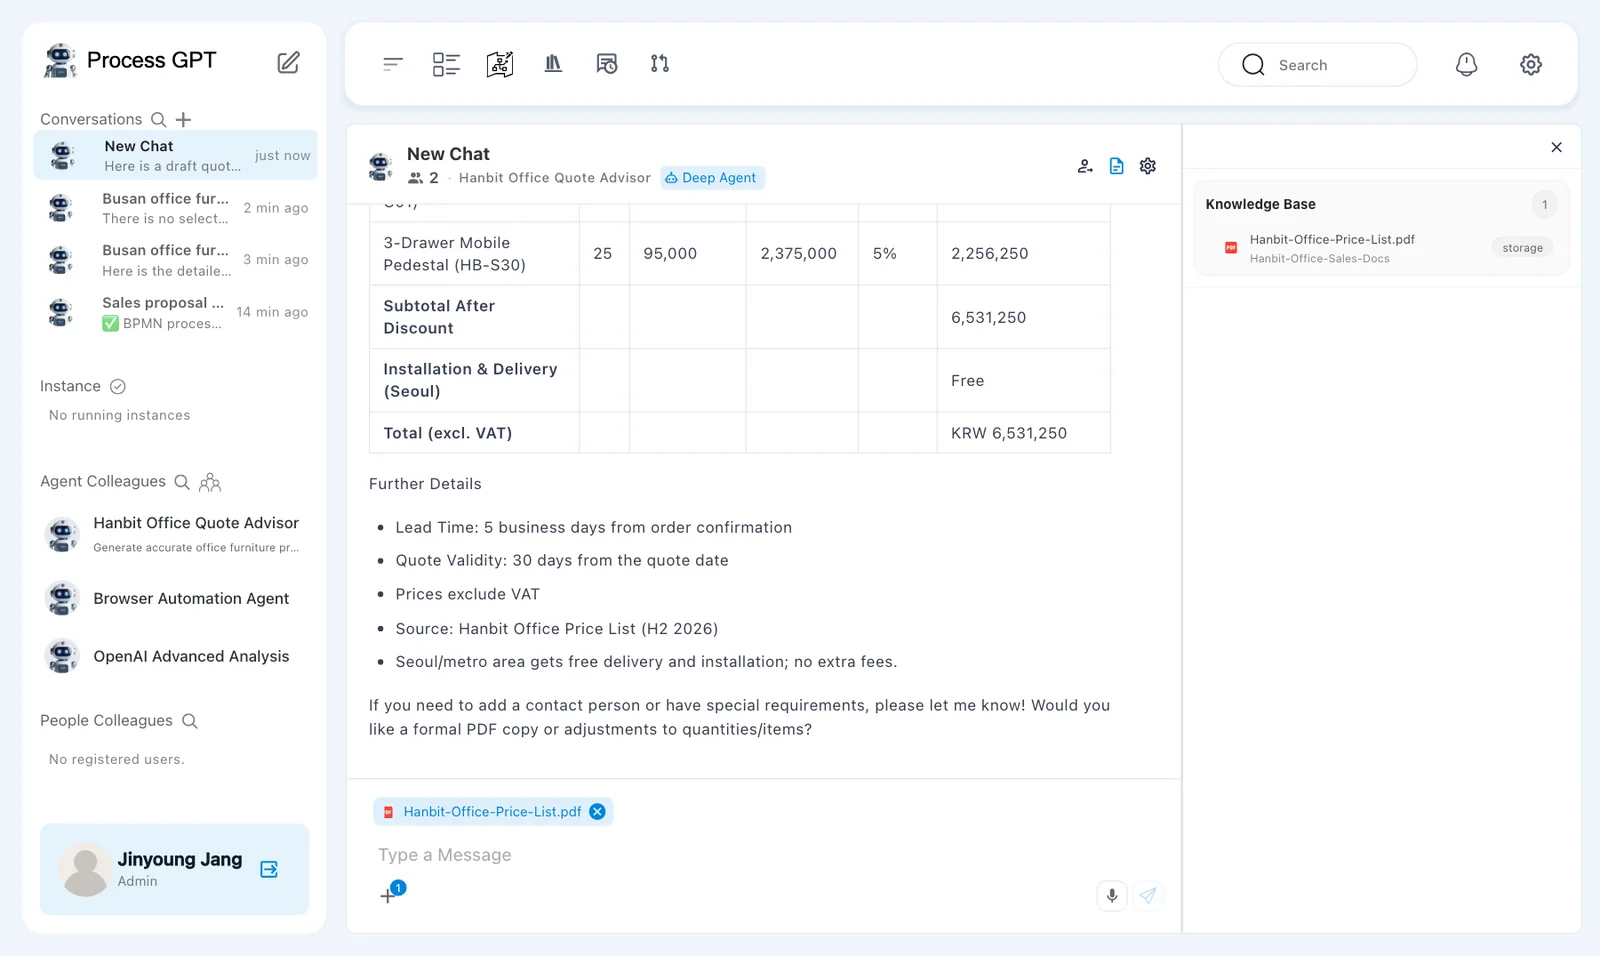Viewport: 1600px width, 956px height.
Task: Click the Jinyoung Jang profile avatar
Action: [86, 869]
